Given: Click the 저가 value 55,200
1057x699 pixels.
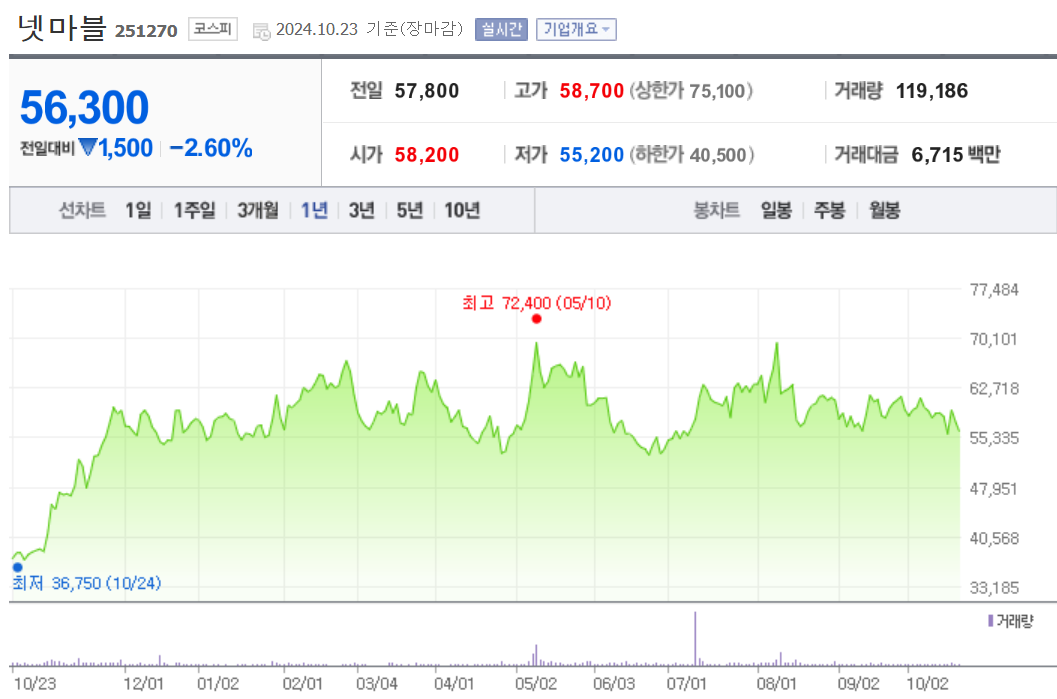Looking at the screenshot, I should [591, 155].
